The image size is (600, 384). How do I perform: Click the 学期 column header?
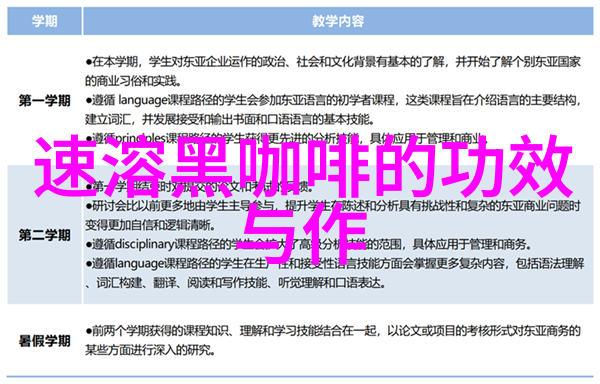tap(44, 21)
